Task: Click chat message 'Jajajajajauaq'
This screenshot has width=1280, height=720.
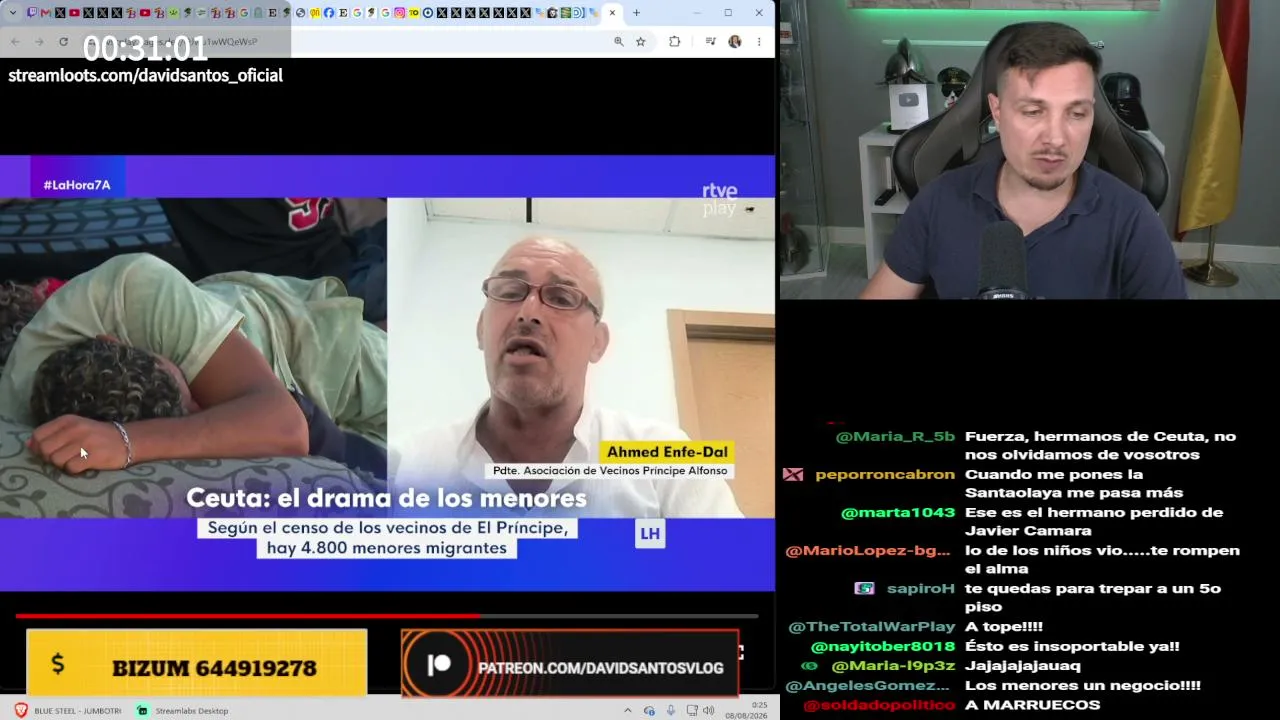Action: (1023, 666)
